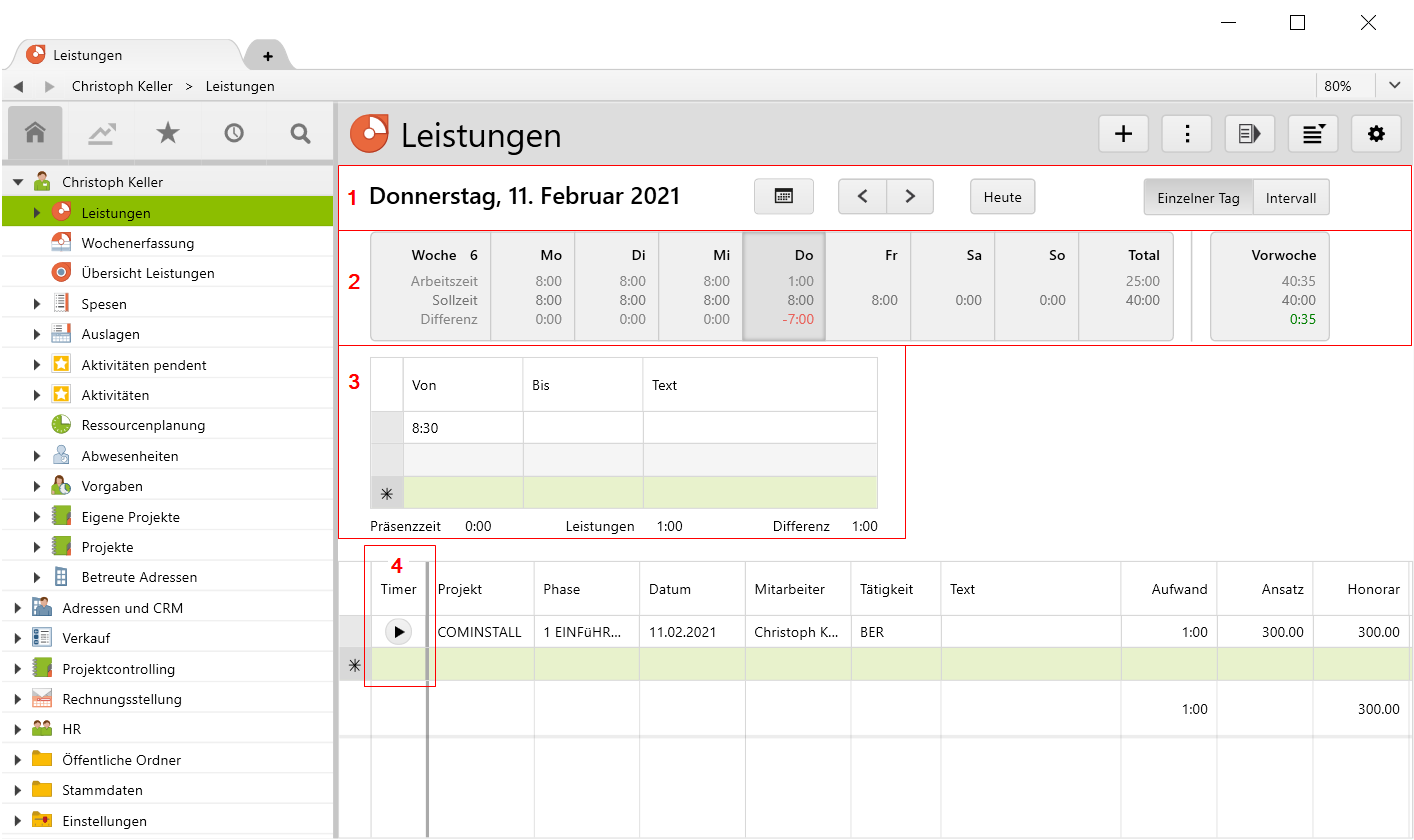Open a new tab with plus
1414x840 pixels.
pos(268,56)
